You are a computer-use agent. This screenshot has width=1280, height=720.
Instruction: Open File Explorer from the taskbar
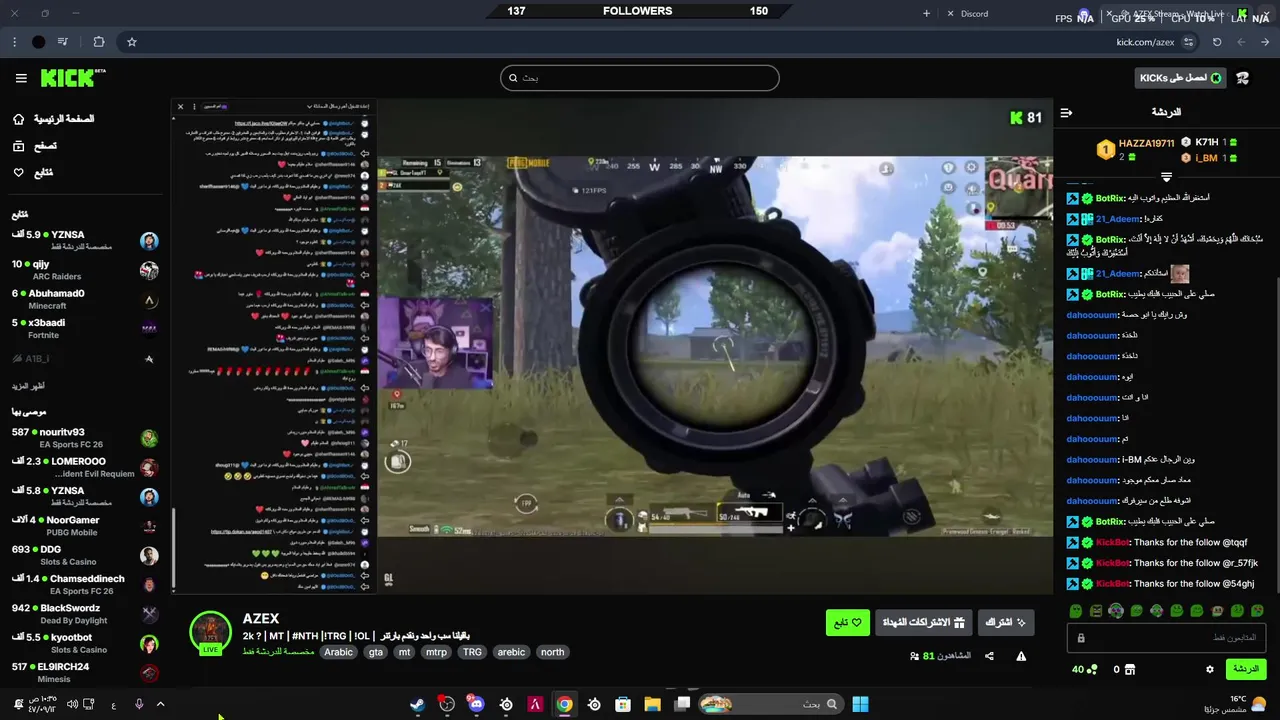(652, 704)
